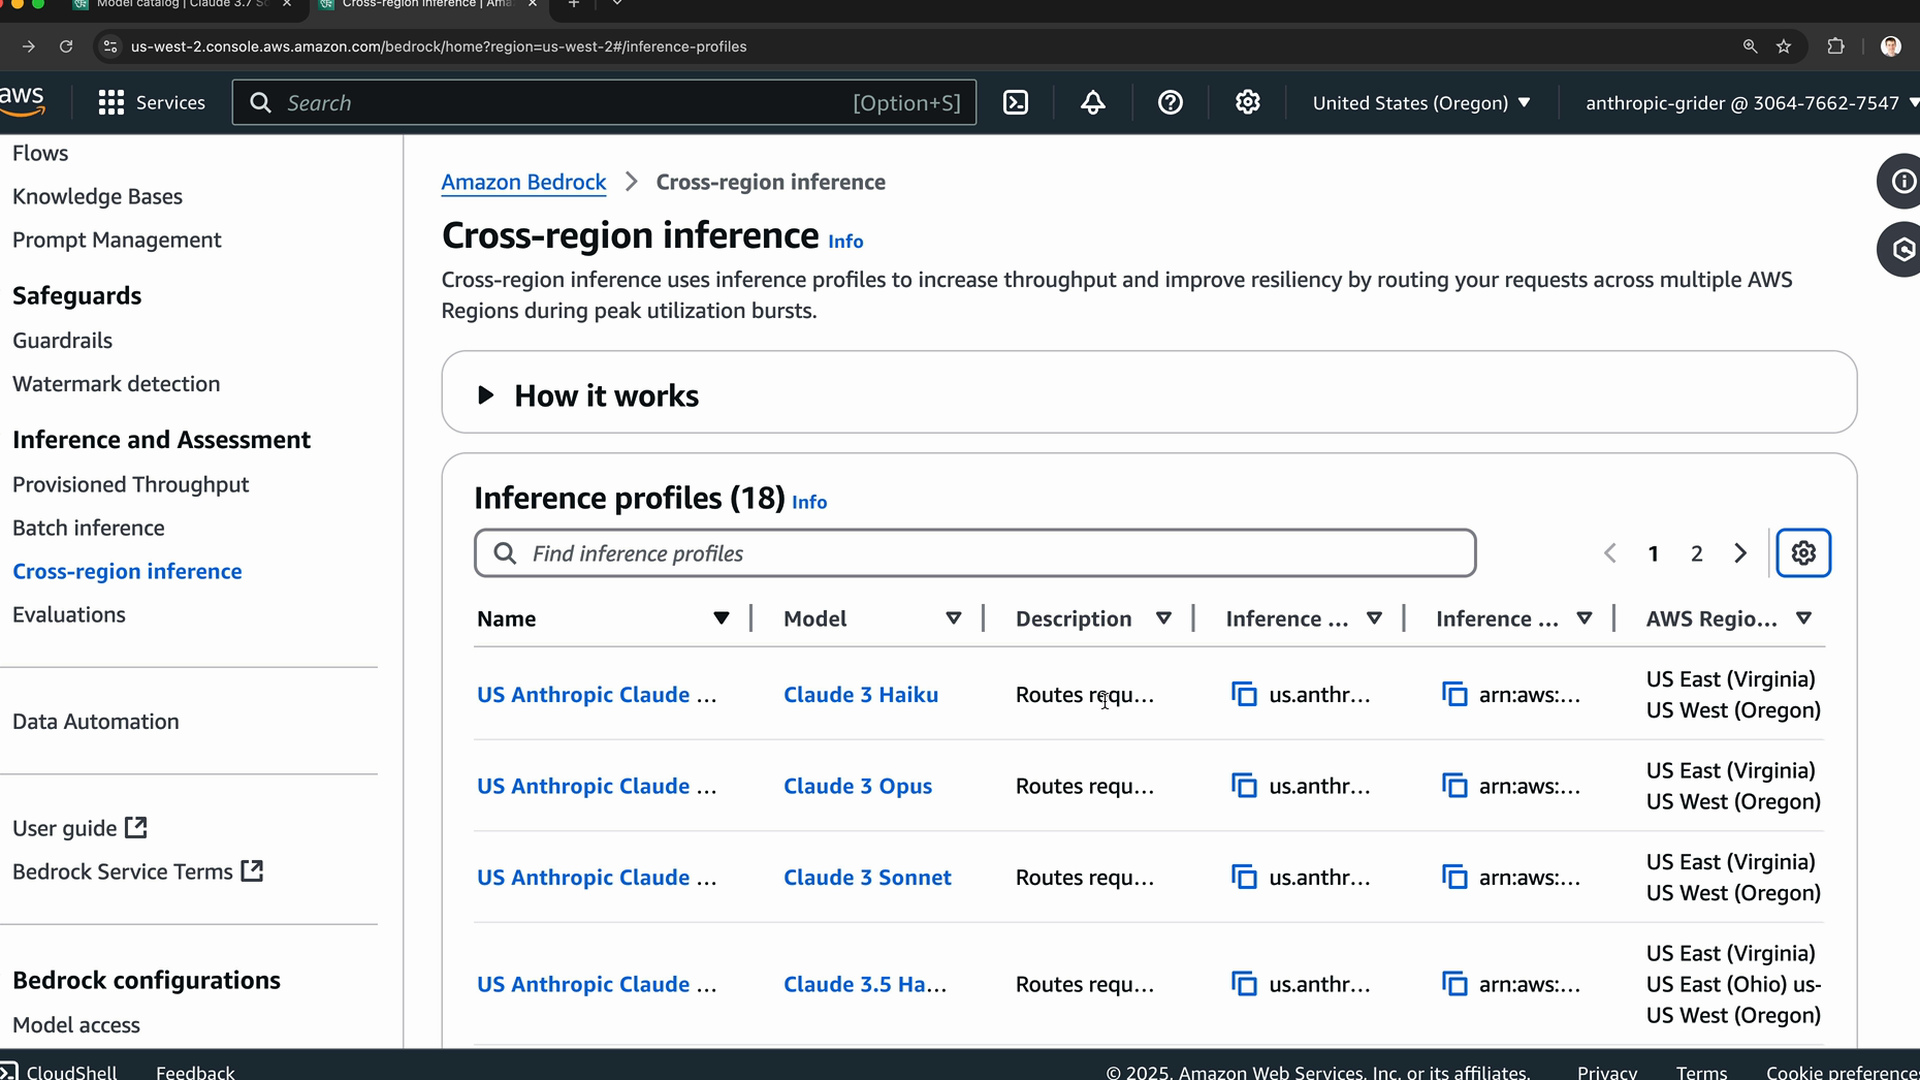Image resolution: width=1920 pixels, height=1080 pixels.
Task: Open the User guide external link
Action: tap(80, 828)
